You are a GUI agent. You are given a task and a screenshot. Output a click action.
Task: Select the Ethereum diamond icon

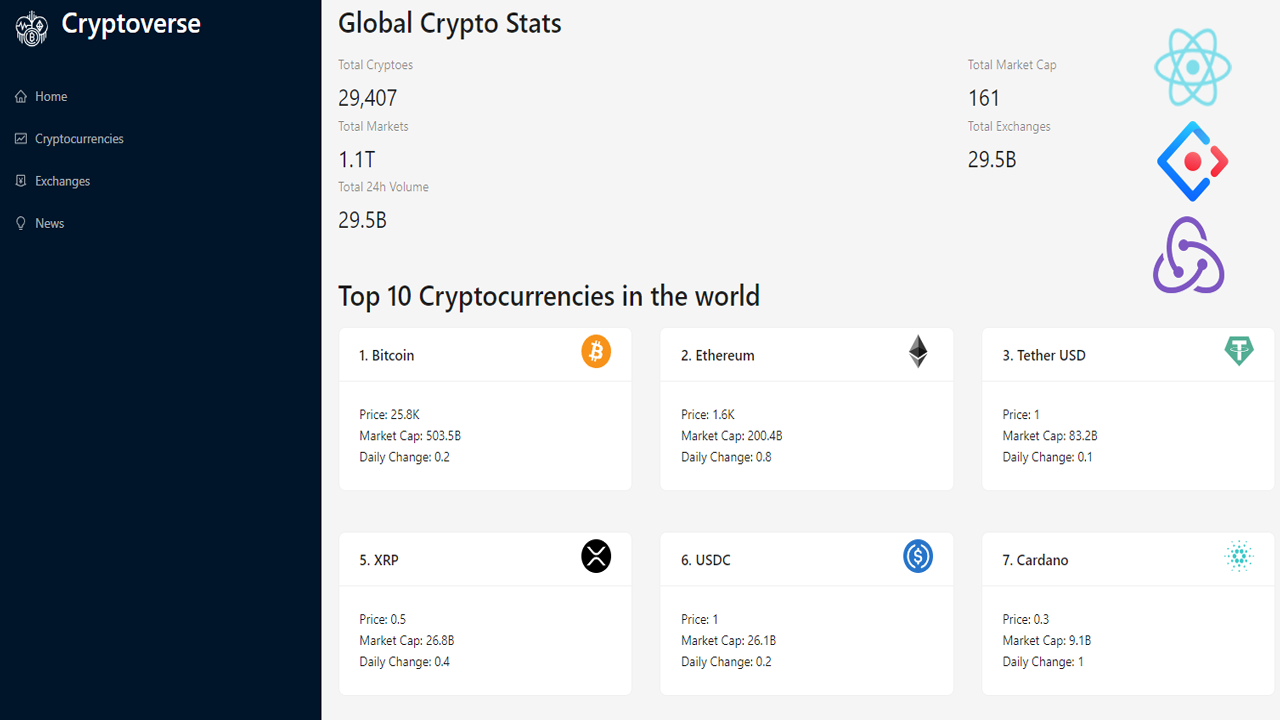[918, 351]
